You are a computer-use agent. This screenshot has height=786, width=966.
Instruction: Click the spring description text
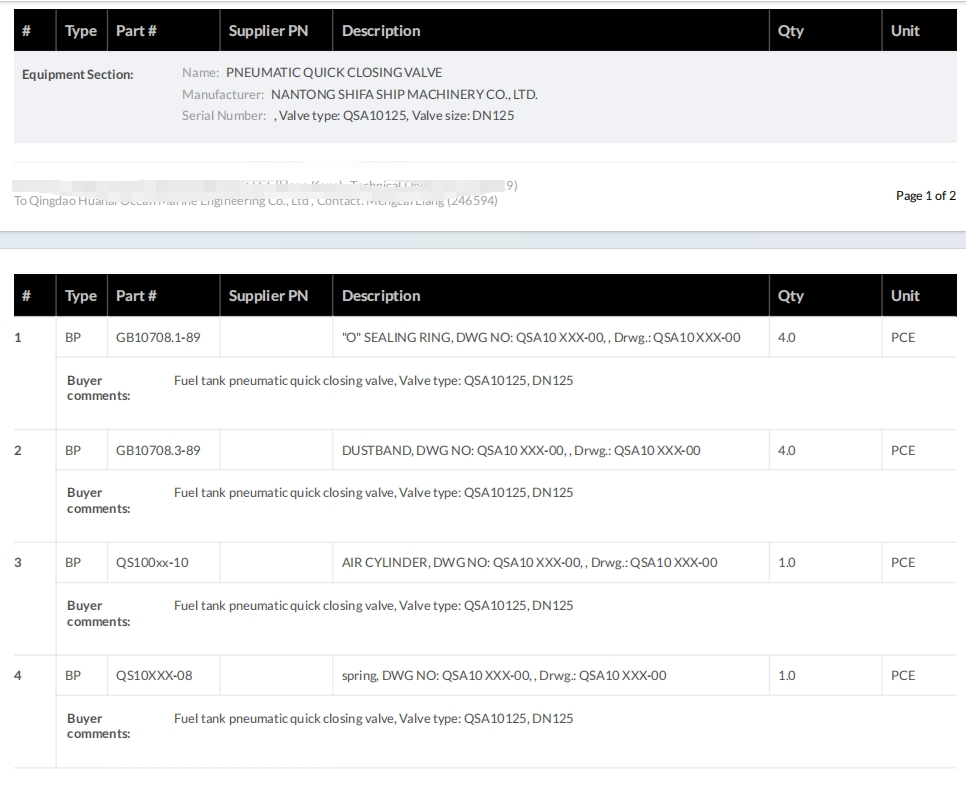pos(504,675)
